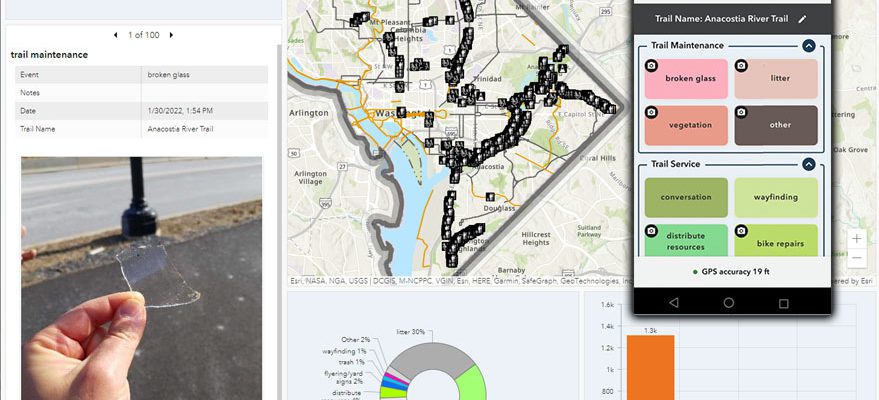Click the Trail Name header on phone

tap(721, 19)
